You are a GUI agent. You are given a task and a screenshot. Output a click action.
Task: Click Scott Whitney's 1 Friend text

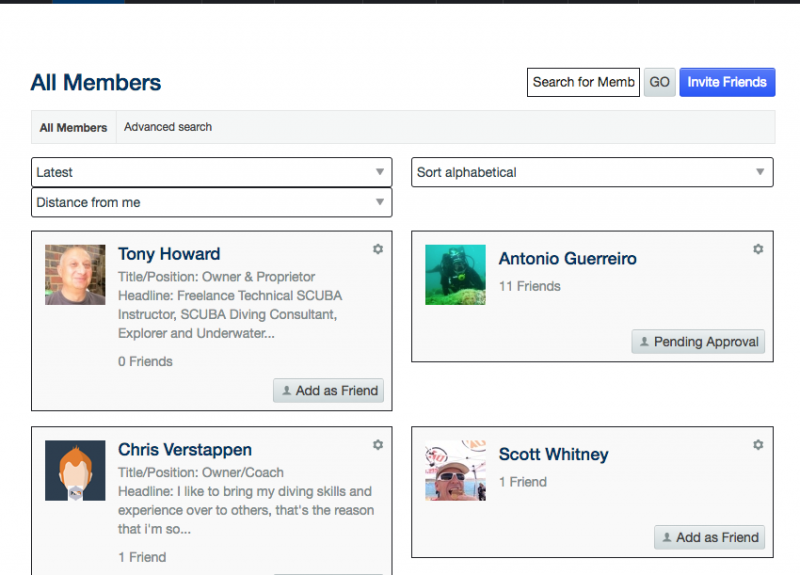(x=523, y=482)
